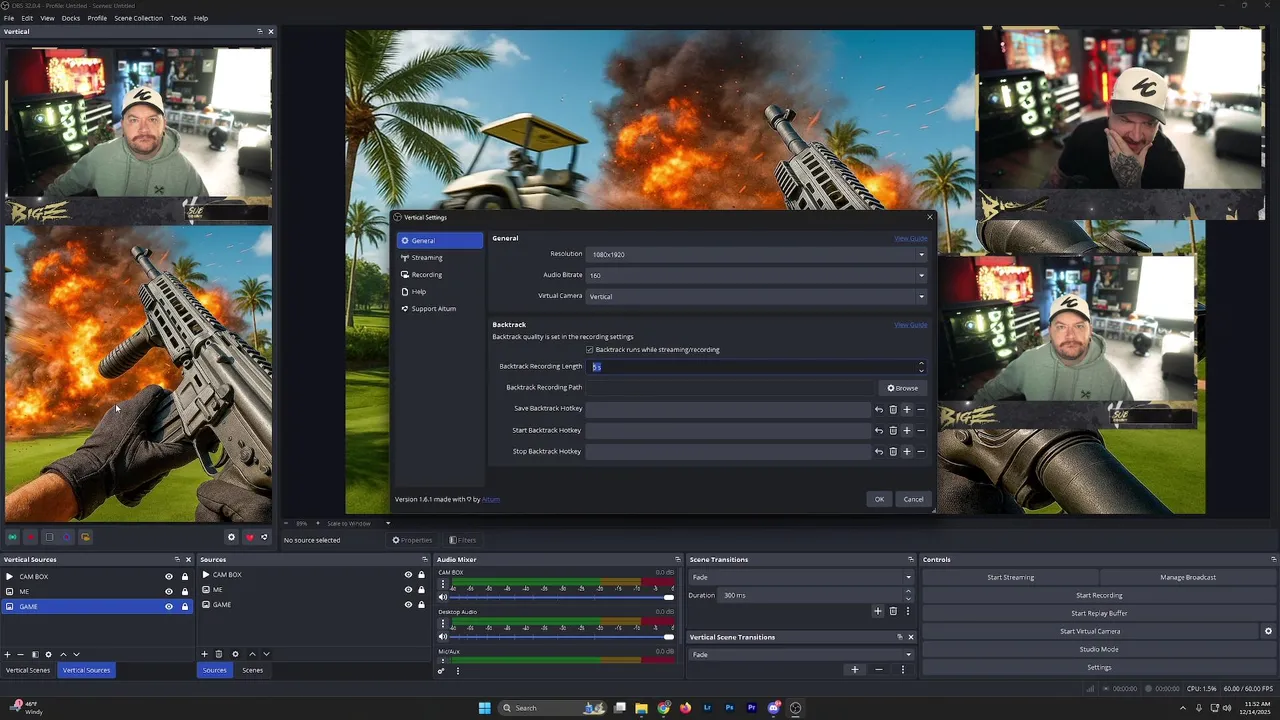Viewport: 1280px width, 720px height.
Task: Adjust the CAM BOX volume slider
Action: (x=562, y=597)
